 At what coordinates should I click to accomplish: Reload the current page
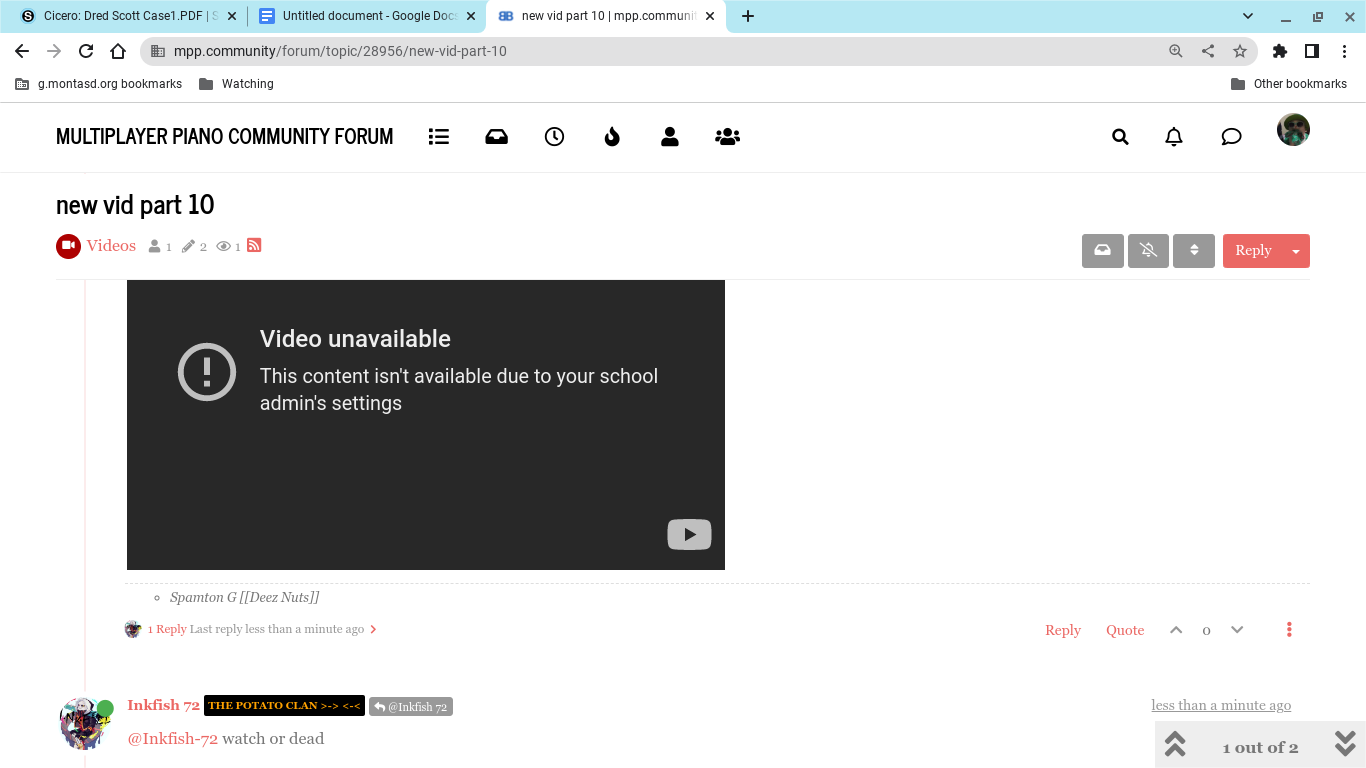pos(86,51)
